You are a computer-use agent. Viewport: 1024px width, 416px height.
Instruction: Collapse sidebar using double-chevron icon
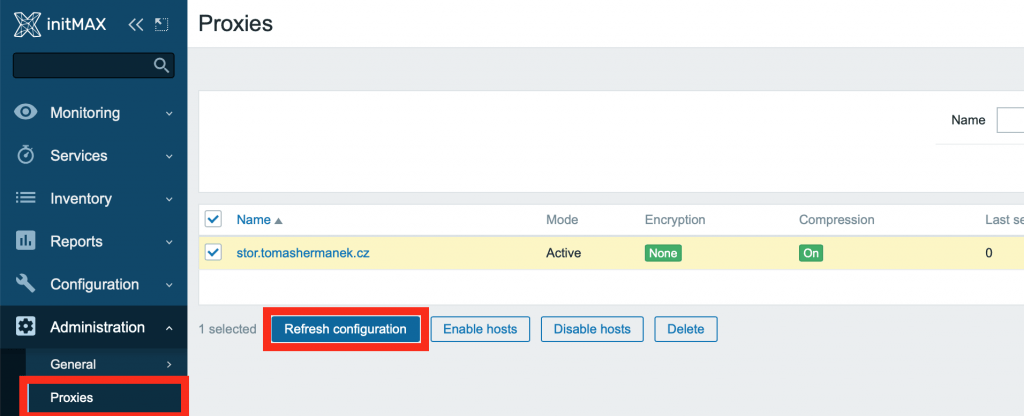click(136, 24)
